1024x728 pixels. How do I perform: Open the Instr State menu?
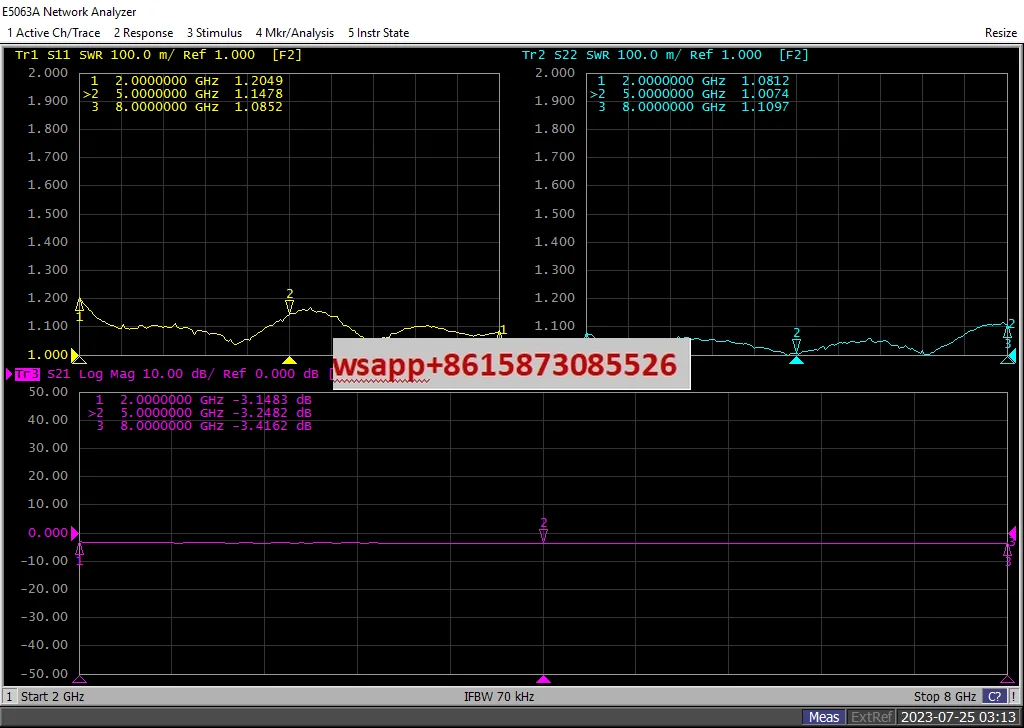[378, 33]
